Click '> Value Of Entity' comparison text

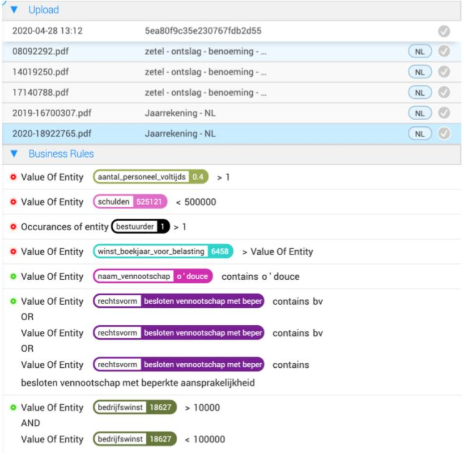point(278,251)
